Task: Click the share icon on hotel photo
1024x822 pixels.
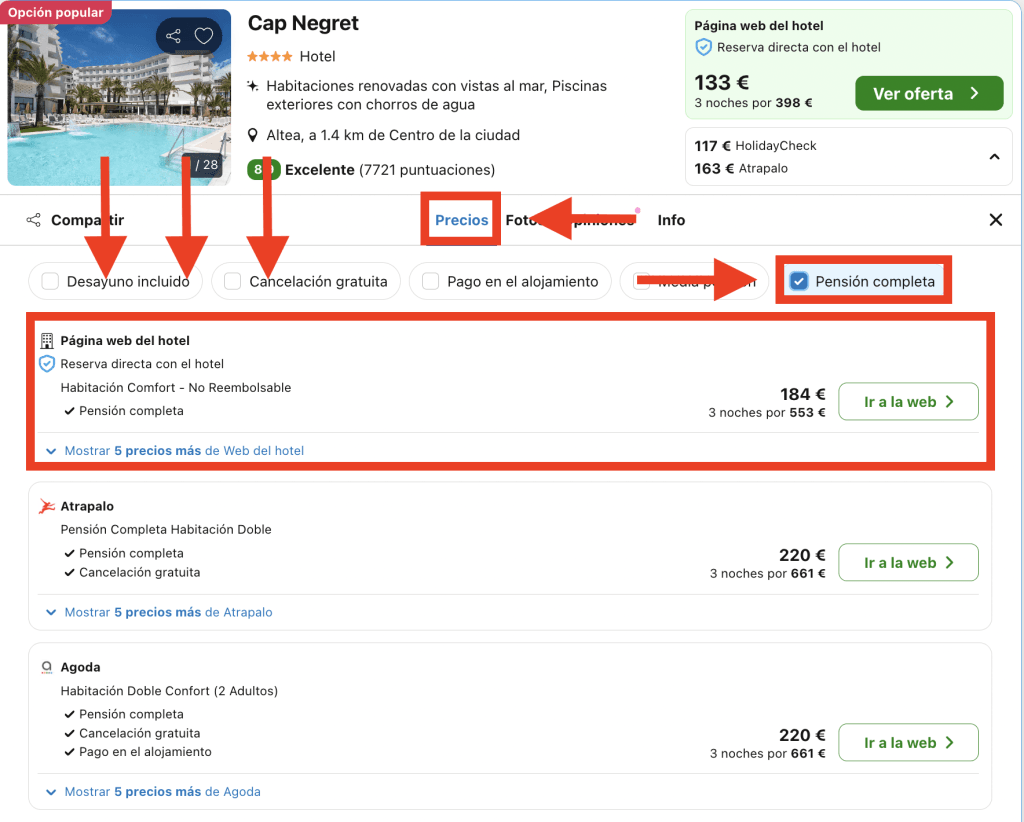Action: (174, 37)
